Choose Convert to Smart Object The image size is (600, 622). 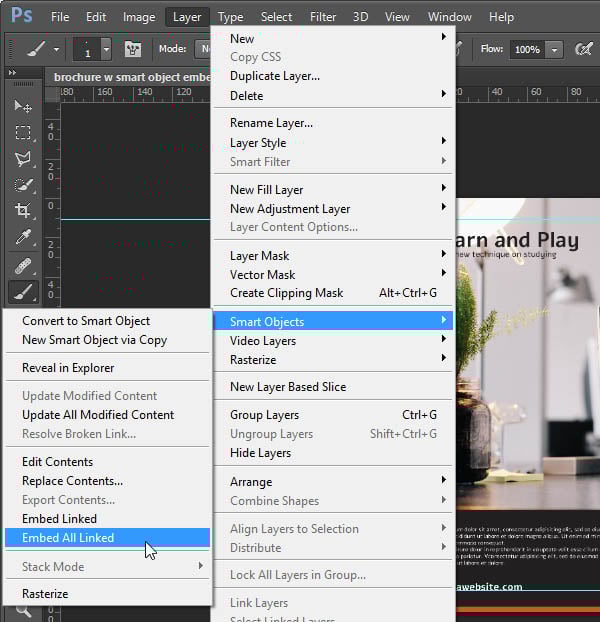107,321
